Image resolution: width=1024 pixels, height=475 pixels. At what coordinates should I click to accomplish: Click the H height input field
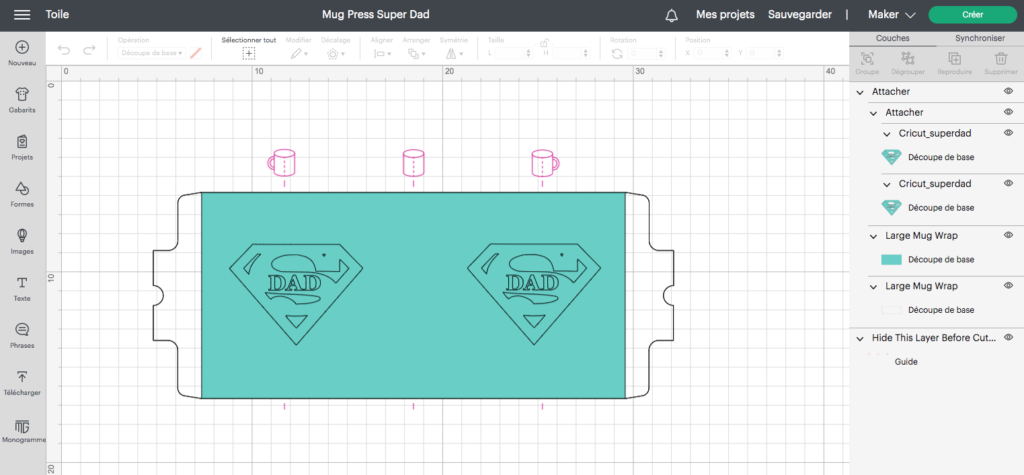pos(571,54)
